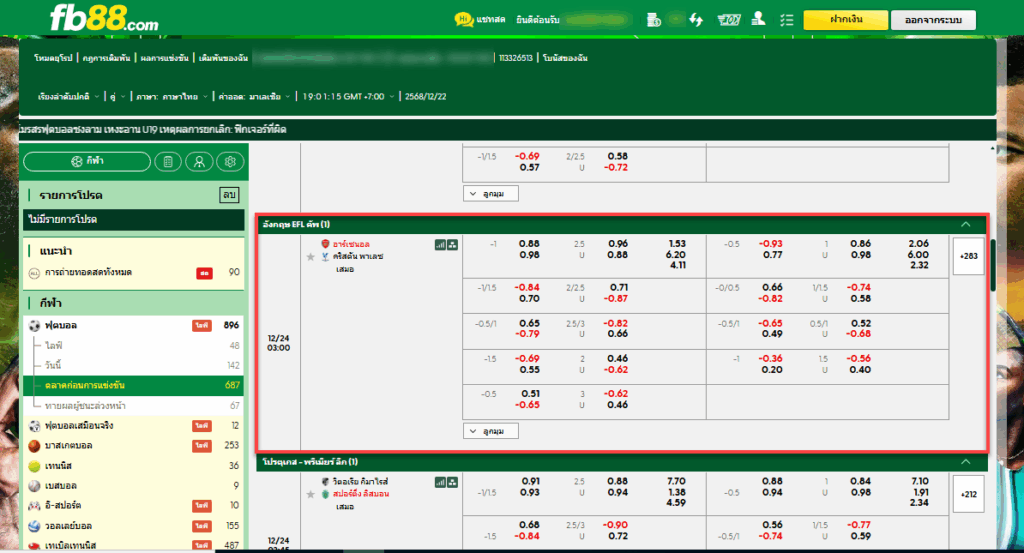Select draw odds 4.11 for Arsenal match
Image resolution: width=1024 pixels, height=553 pixels.
pyautogui.click(x=677, y=266)
